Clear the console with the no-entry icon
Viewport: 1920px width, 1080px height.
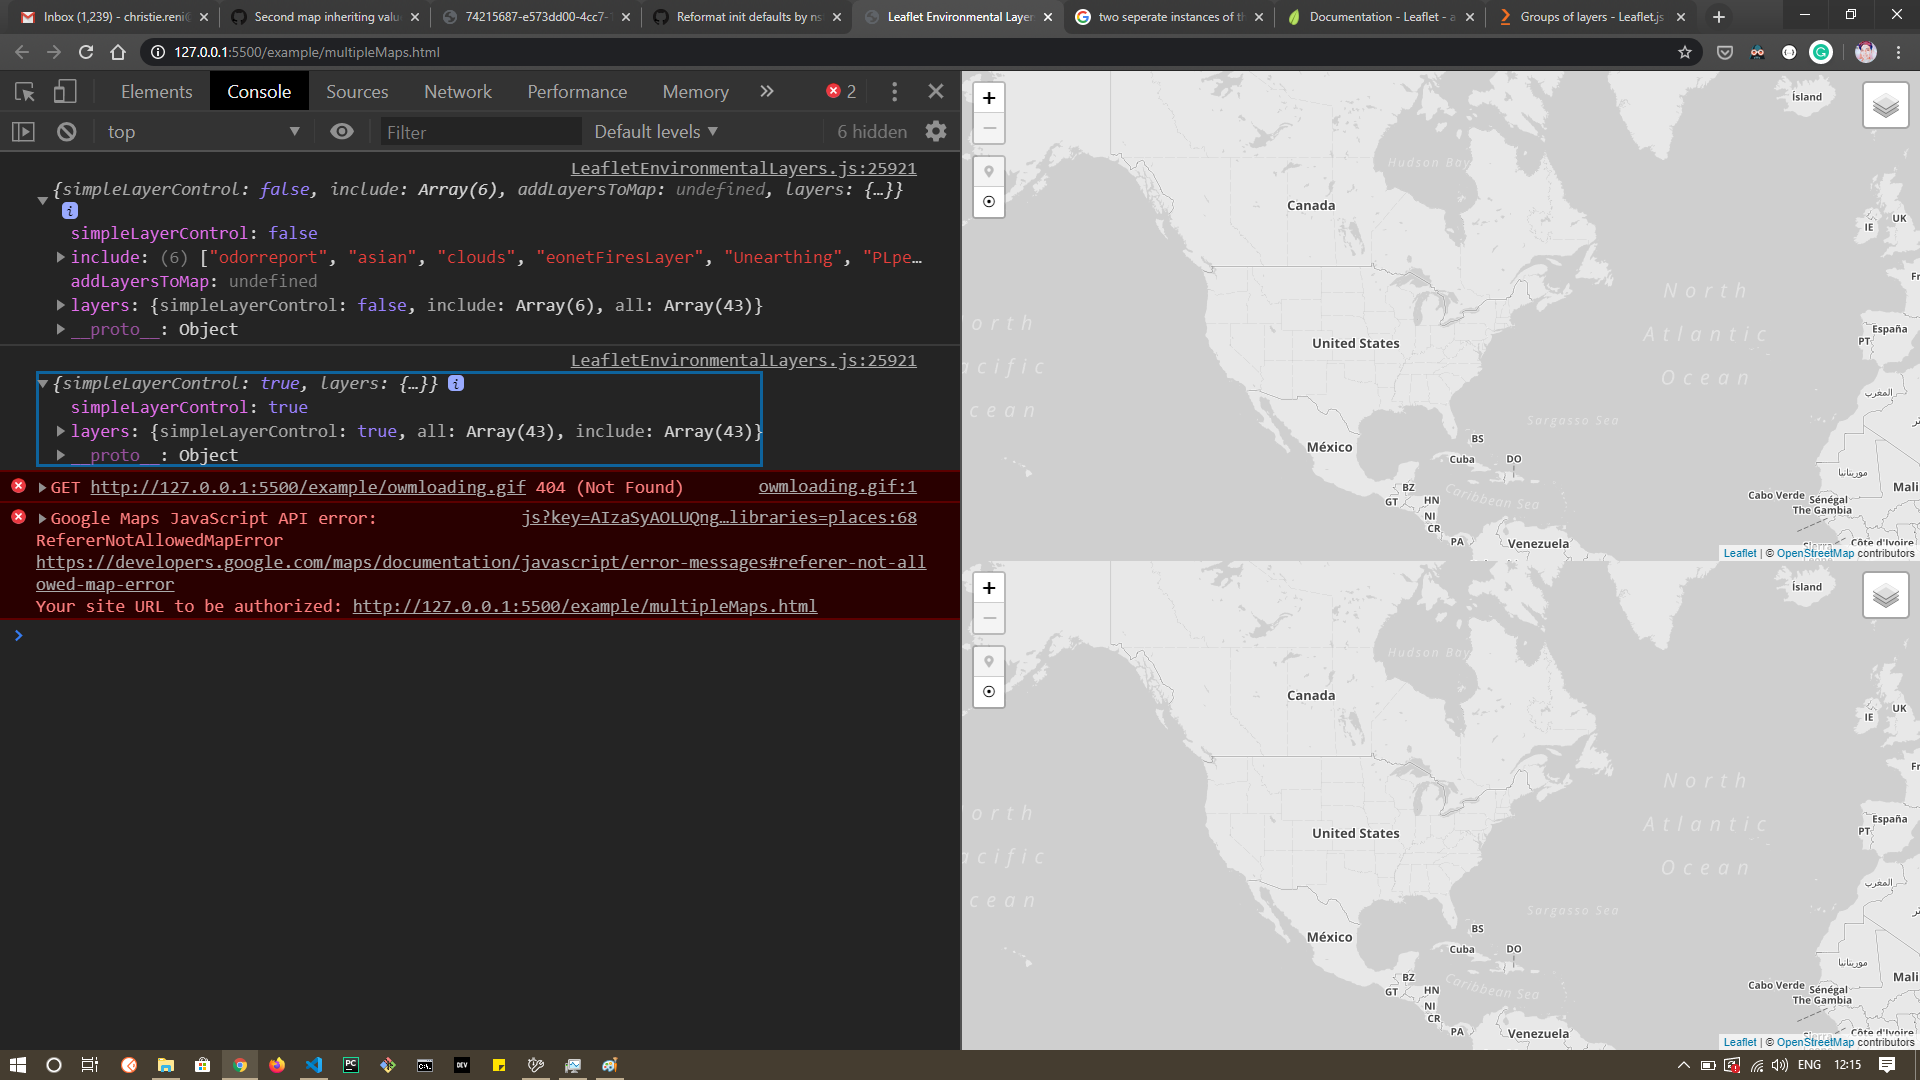click(66, 131)
